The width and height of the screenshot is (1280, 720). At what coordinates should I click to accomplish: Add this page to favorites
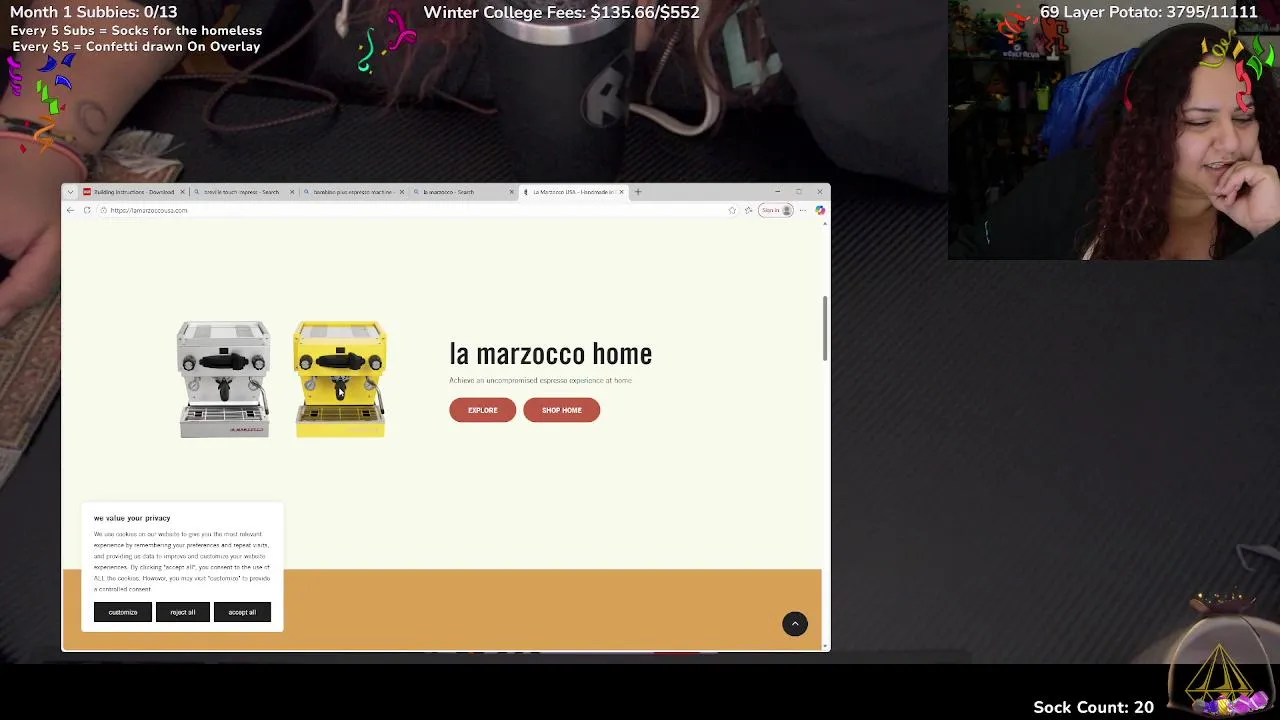[x=732, y=210]
